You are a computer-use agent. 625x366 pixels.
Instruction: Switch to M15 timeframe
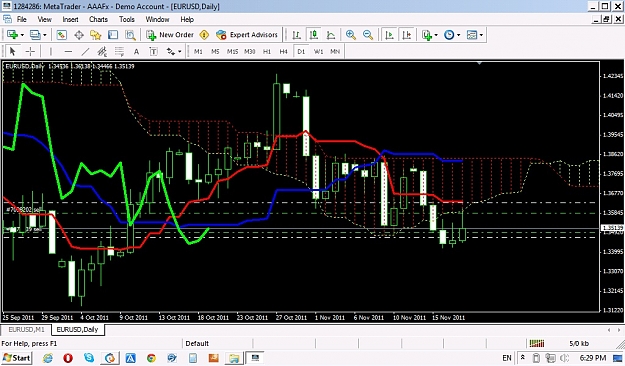(x=232, y=51)
